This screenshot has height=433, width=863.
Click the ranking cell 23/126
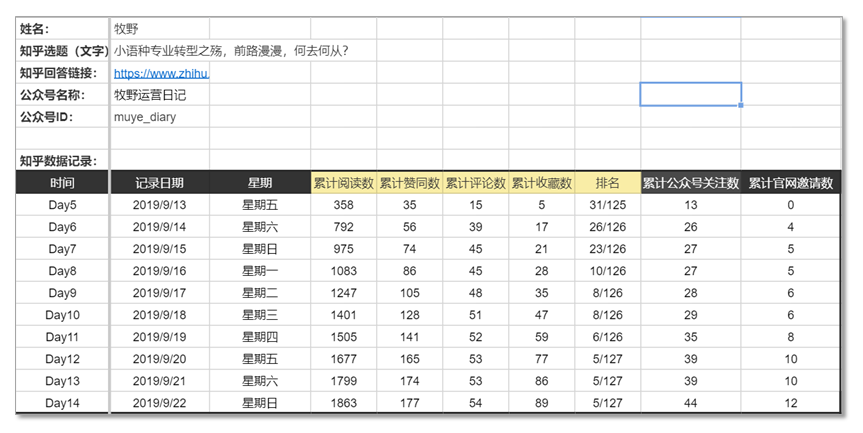(608, 249)
